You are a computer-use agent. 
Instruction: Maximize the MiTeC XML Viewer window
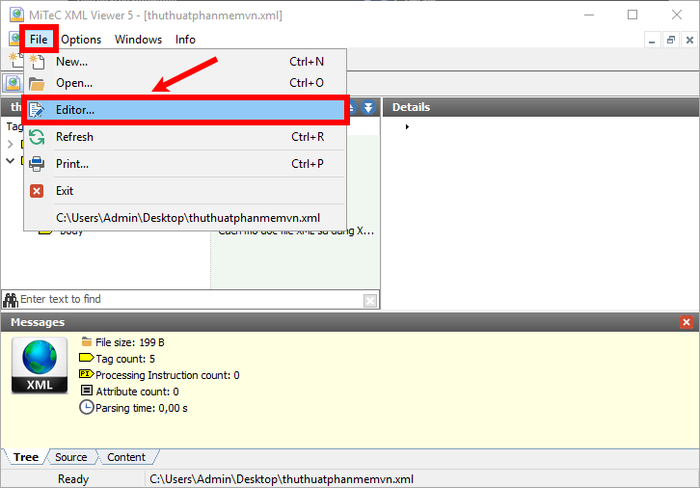coord(632,15)
